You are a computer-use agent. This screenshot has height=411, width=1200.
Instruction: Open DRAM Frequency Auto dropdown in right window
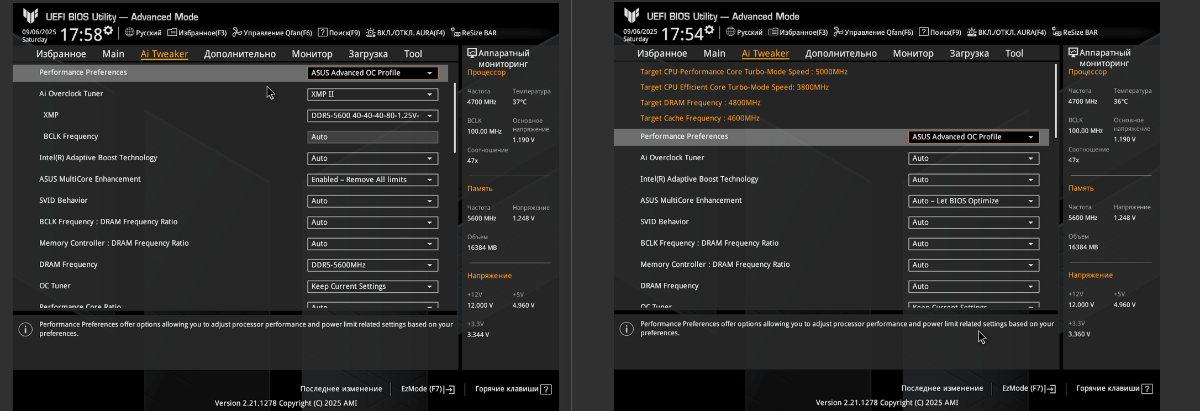[x=973, y=286]
